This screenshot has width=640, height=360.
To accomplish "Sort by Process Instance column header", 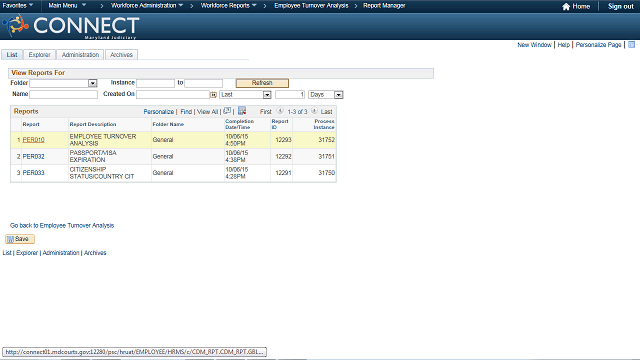I will (x=324, y=124).
